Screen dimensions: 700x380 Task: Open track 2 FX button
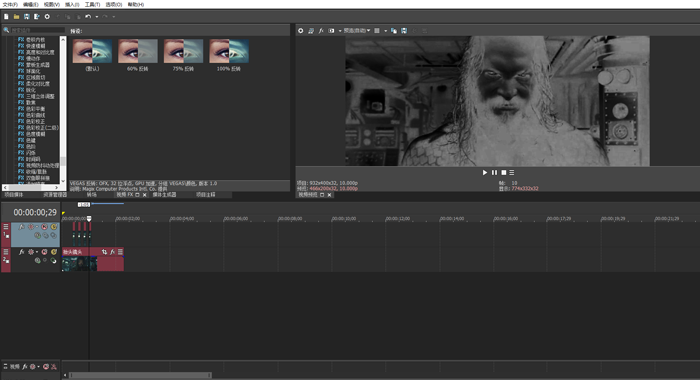click(21, 252)
